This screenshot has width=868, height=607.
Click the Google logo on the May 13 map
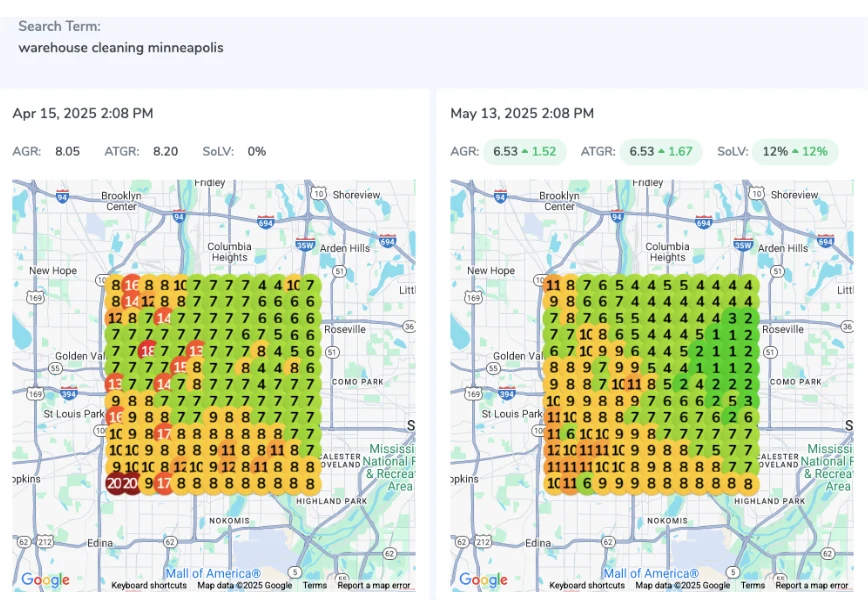(483, 580)
